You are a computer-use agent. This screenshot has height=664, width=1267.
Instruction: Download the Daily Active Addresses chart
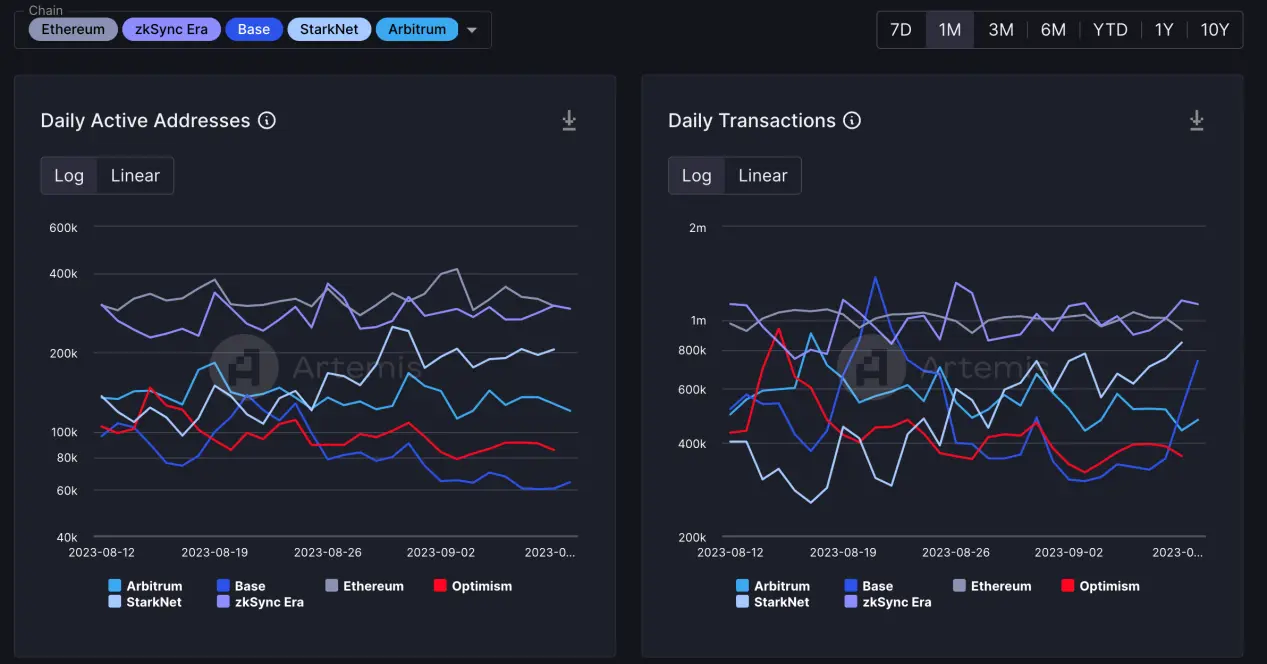(569, 121)
